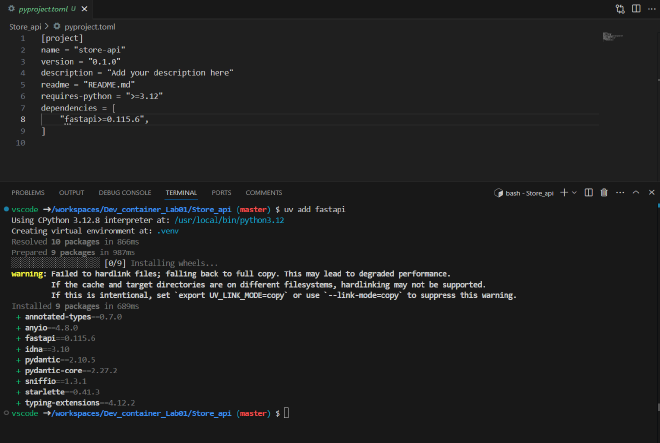Image resolution: width=660 pixels, height=443 pixels.
Task: Click line number 1 in the gutter
Action: pyautogui.click(x=23, y=38)
